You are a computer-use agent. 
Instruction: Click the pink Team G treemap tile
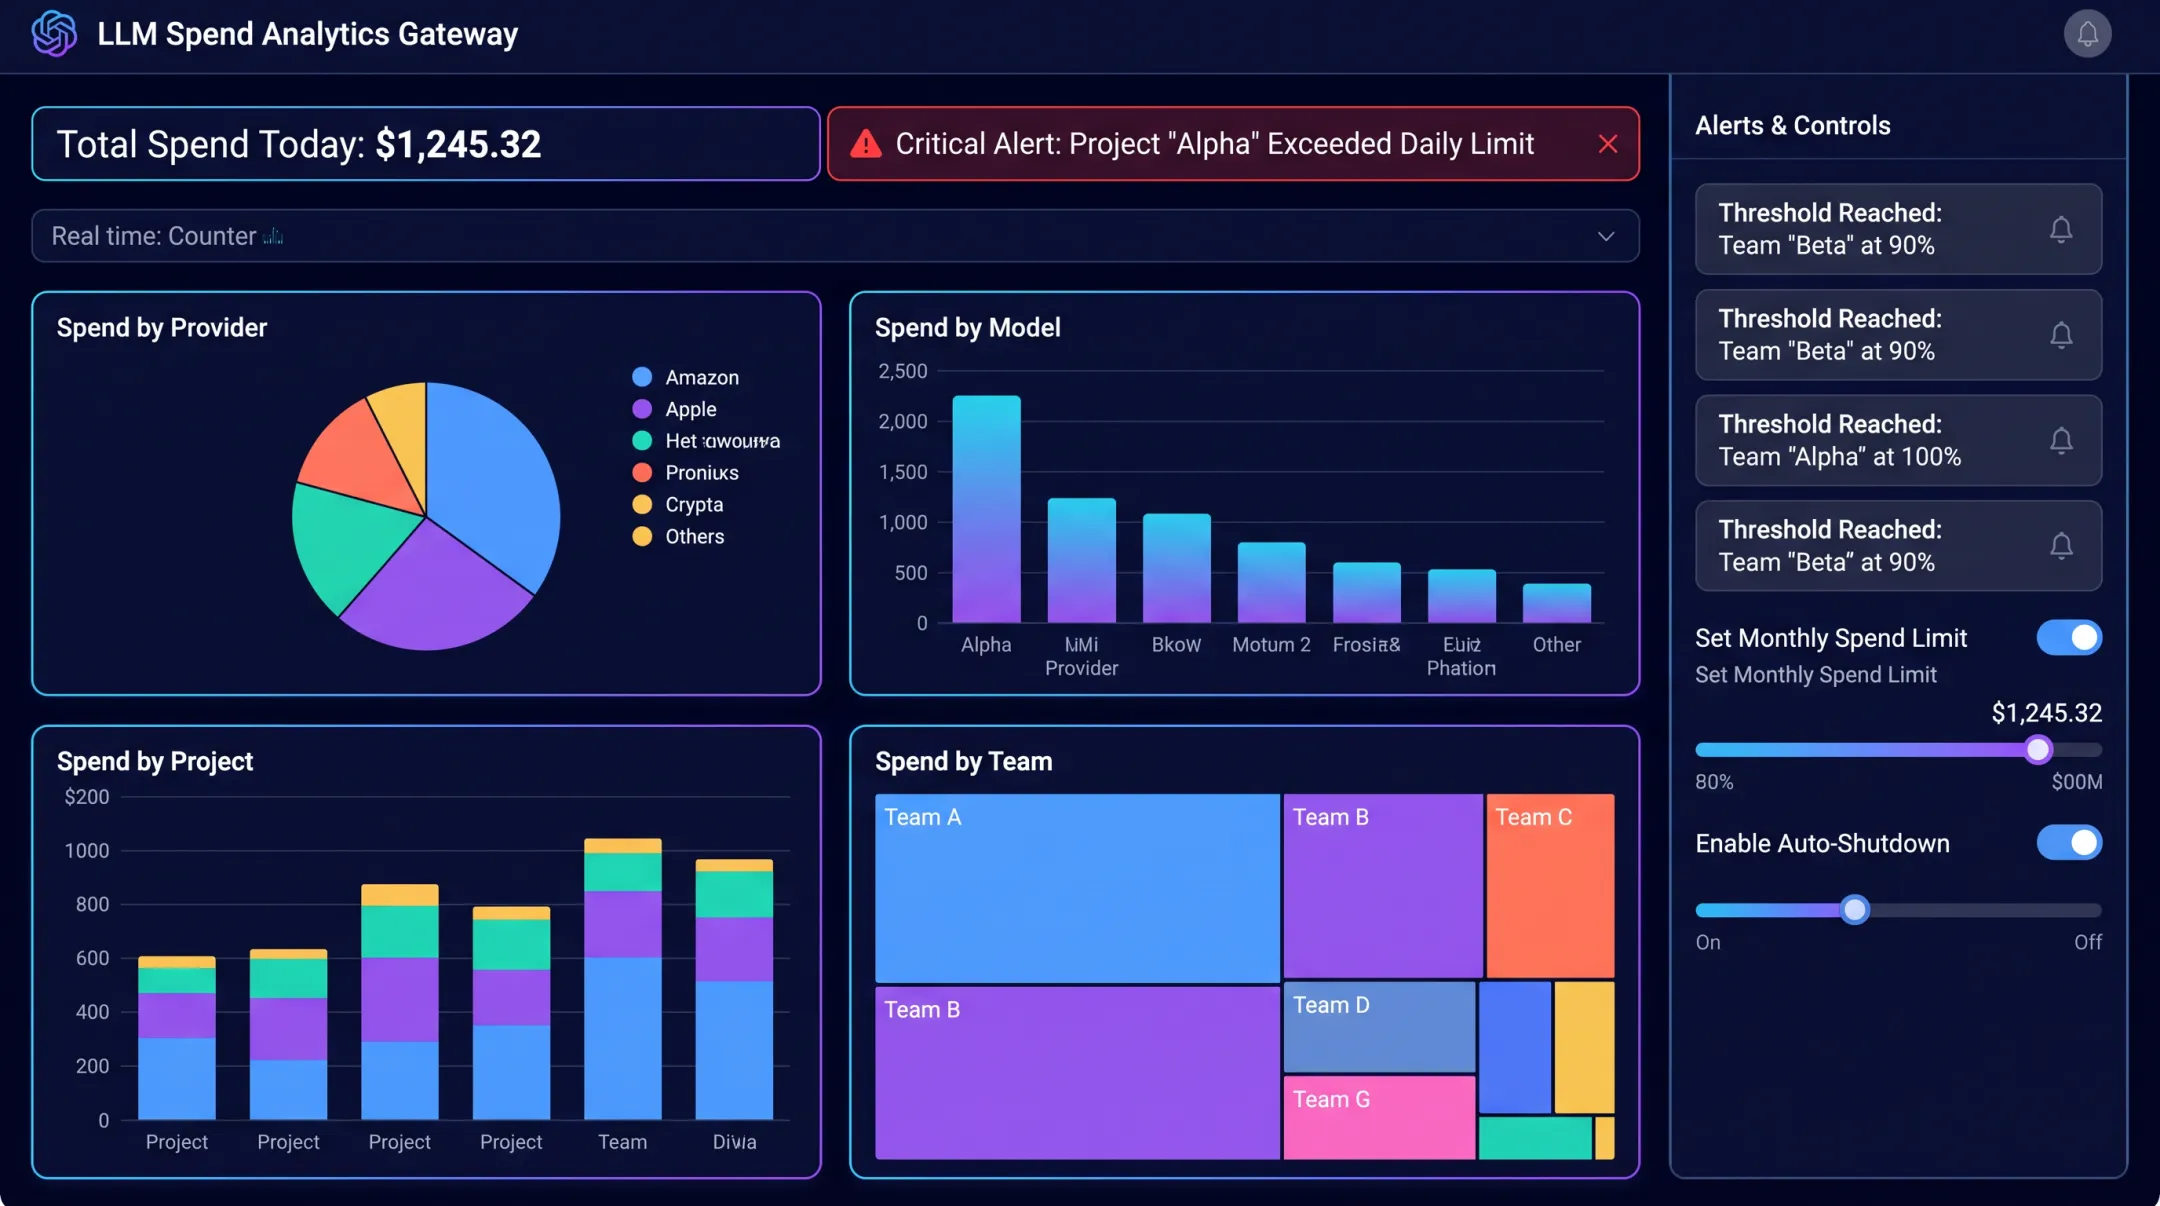(x=1379, y=1118)
